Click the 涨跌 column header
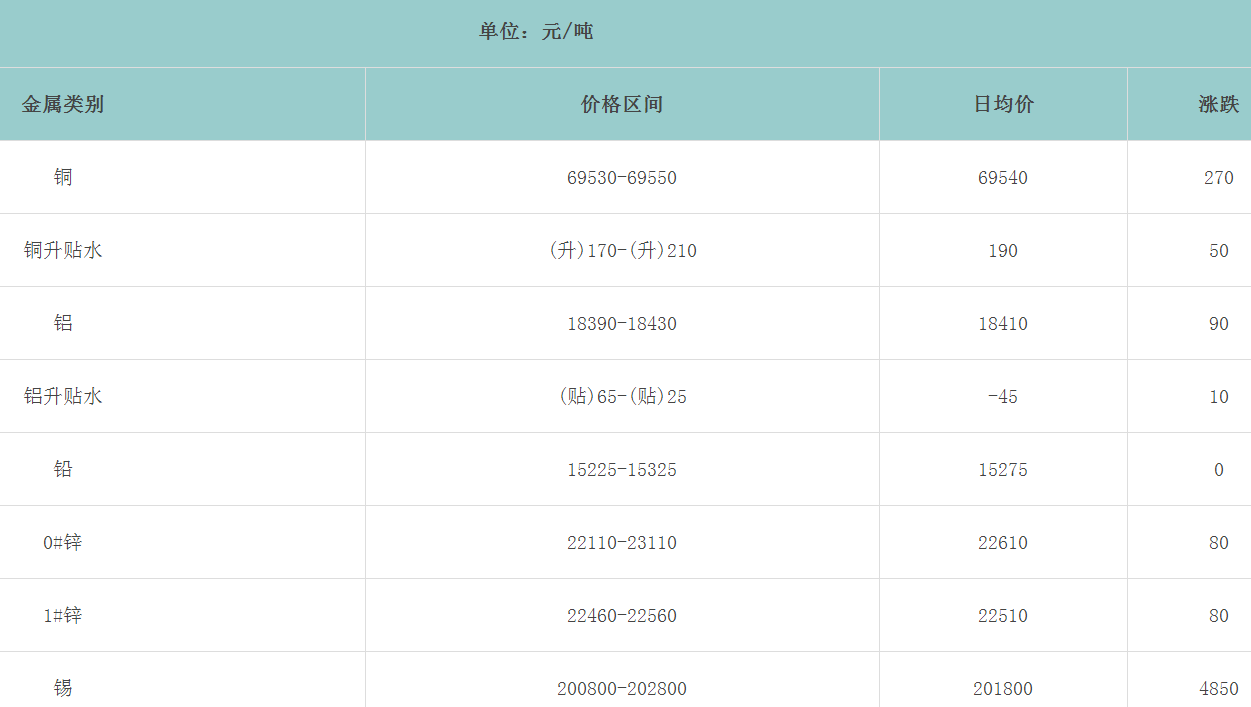This screenshot has height=707, width=1251. click(x=1218, y=104)
